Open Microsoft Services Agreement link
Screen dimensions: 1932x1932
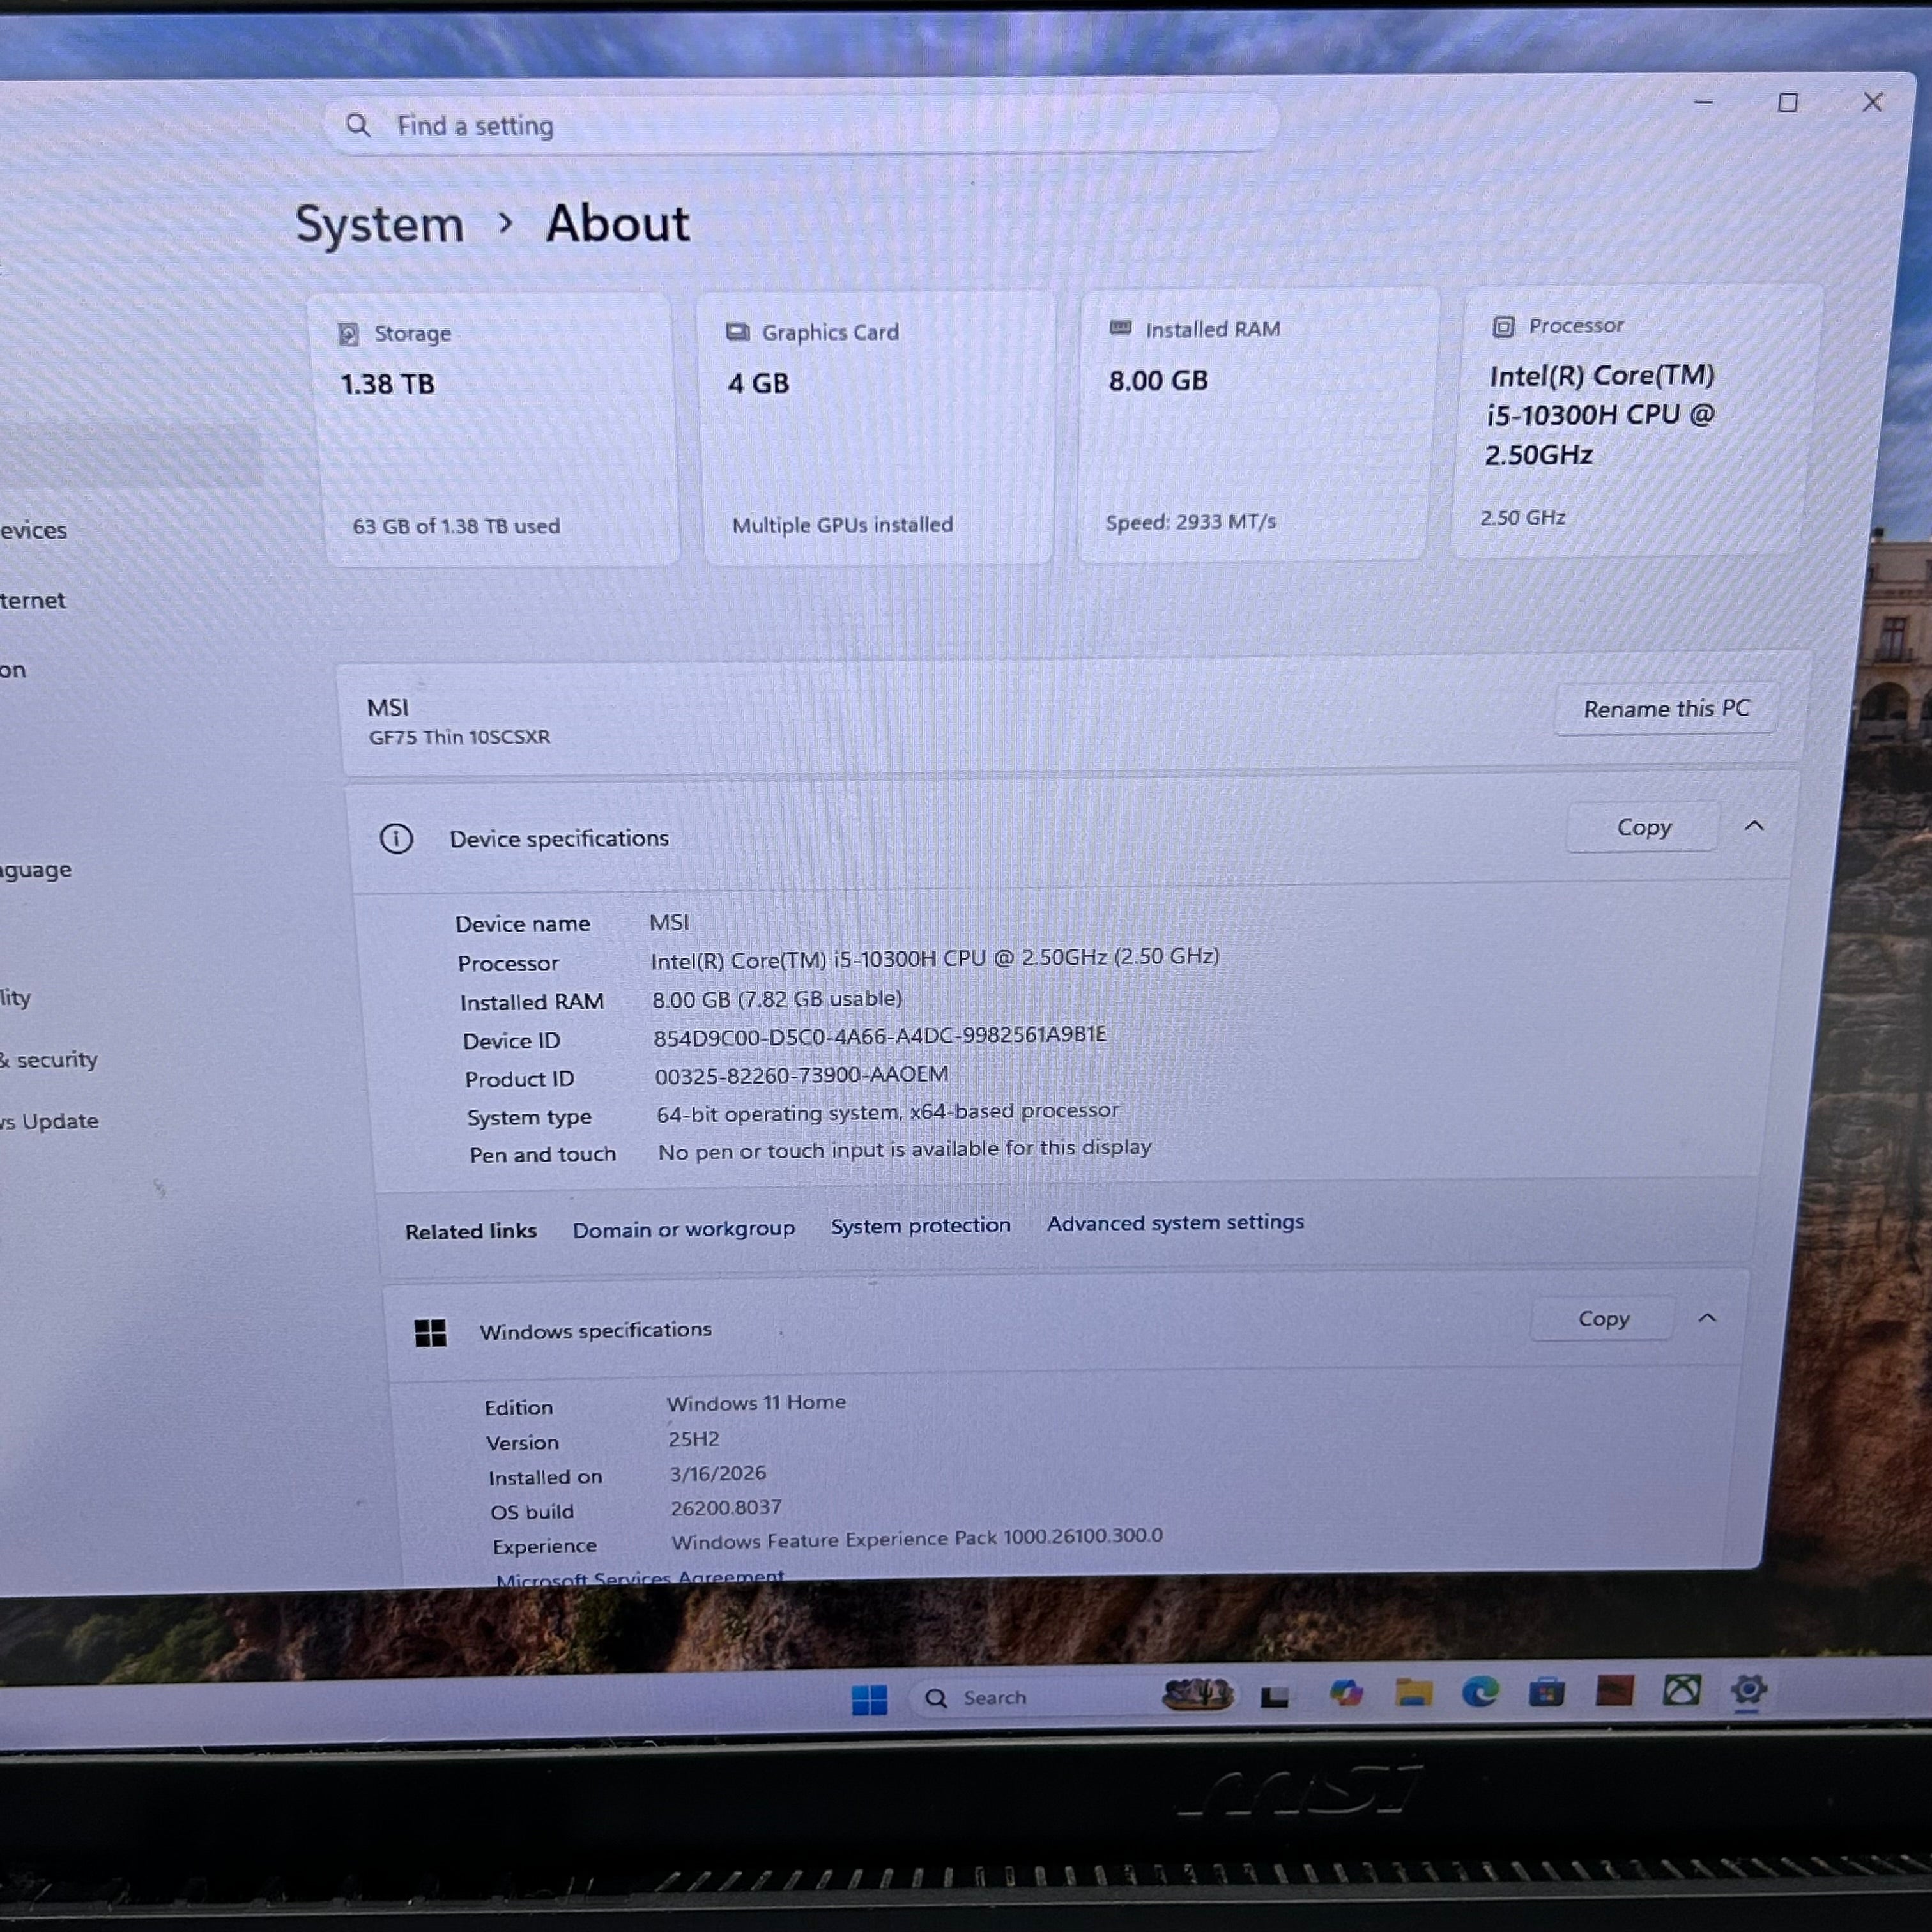(x=640, y=1577)
